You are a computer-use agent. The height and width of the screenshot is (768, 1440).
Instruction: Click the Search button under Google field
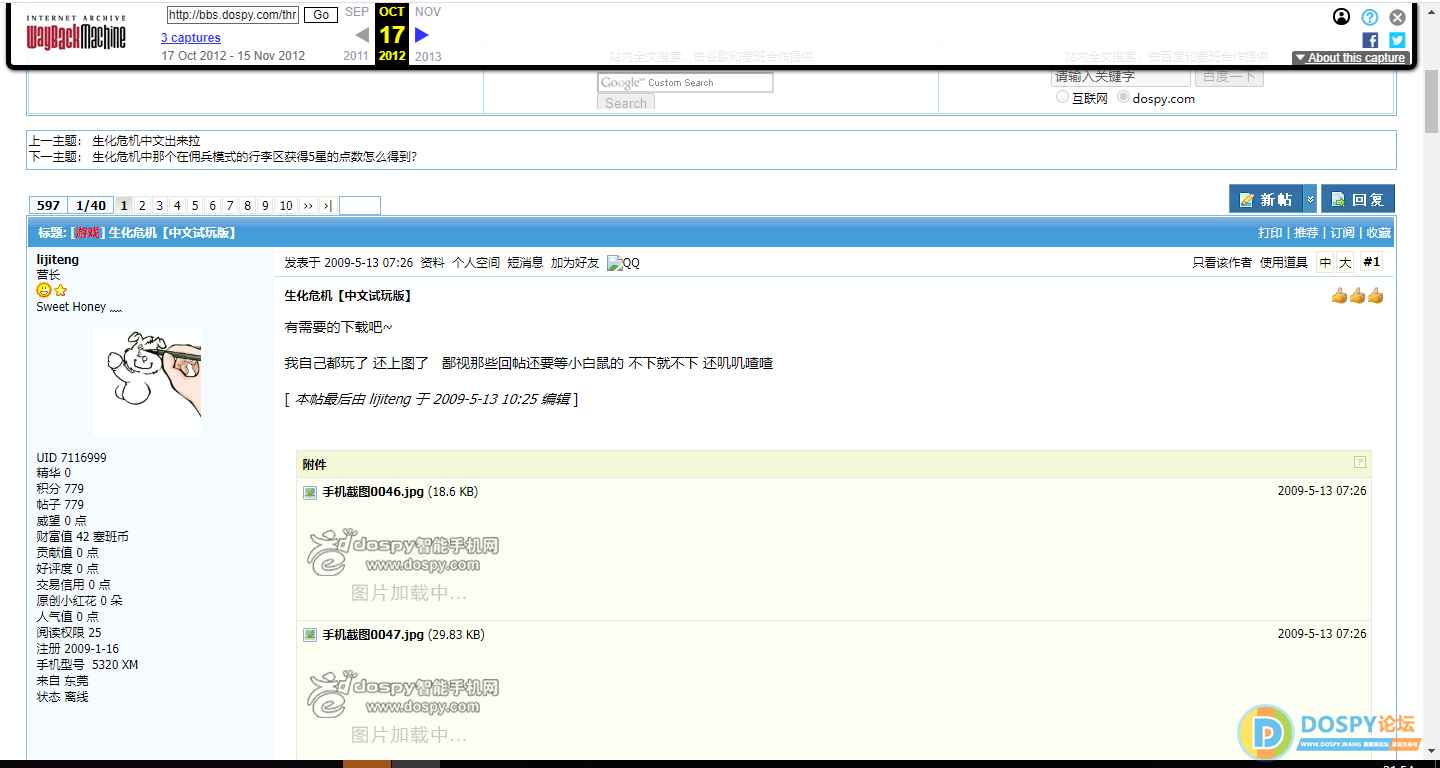click(626, 103)
